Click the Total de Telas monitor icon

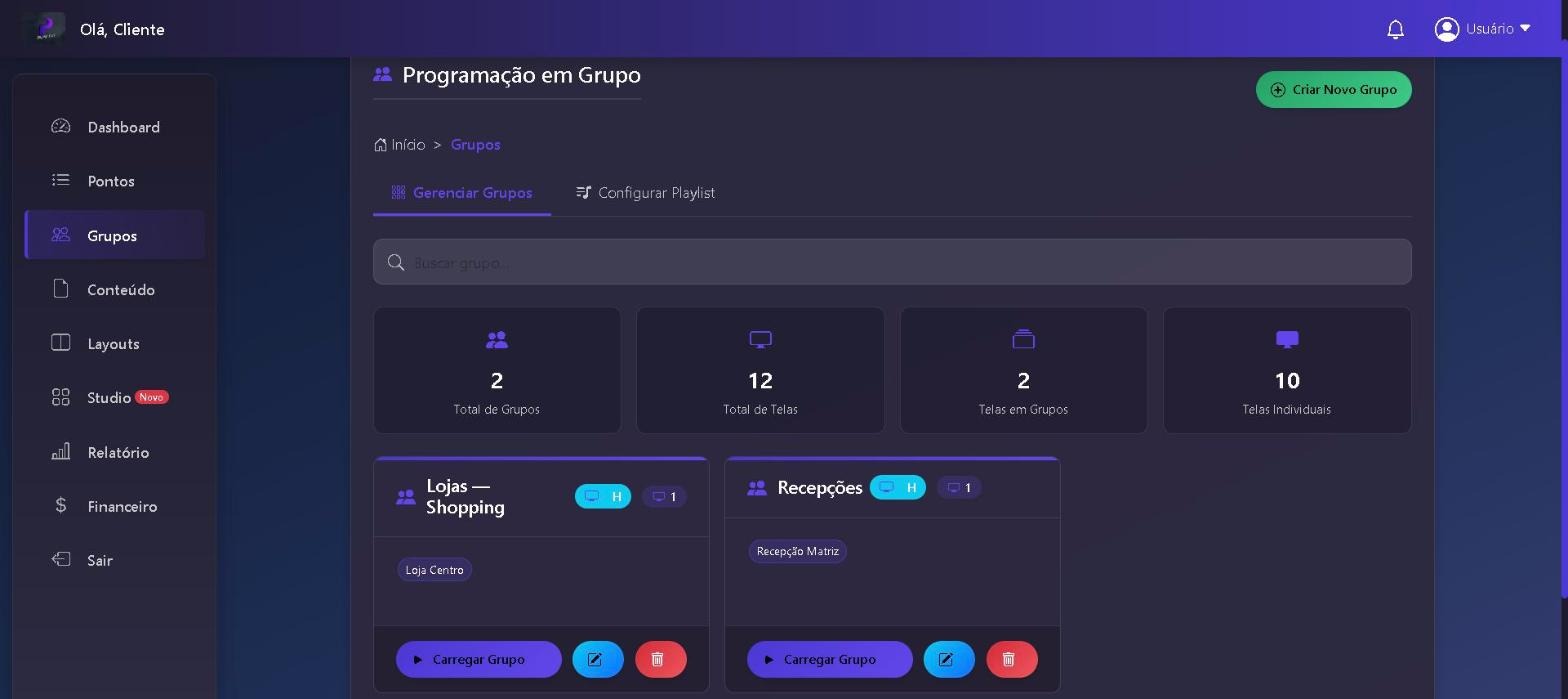[x=760, y=340]
